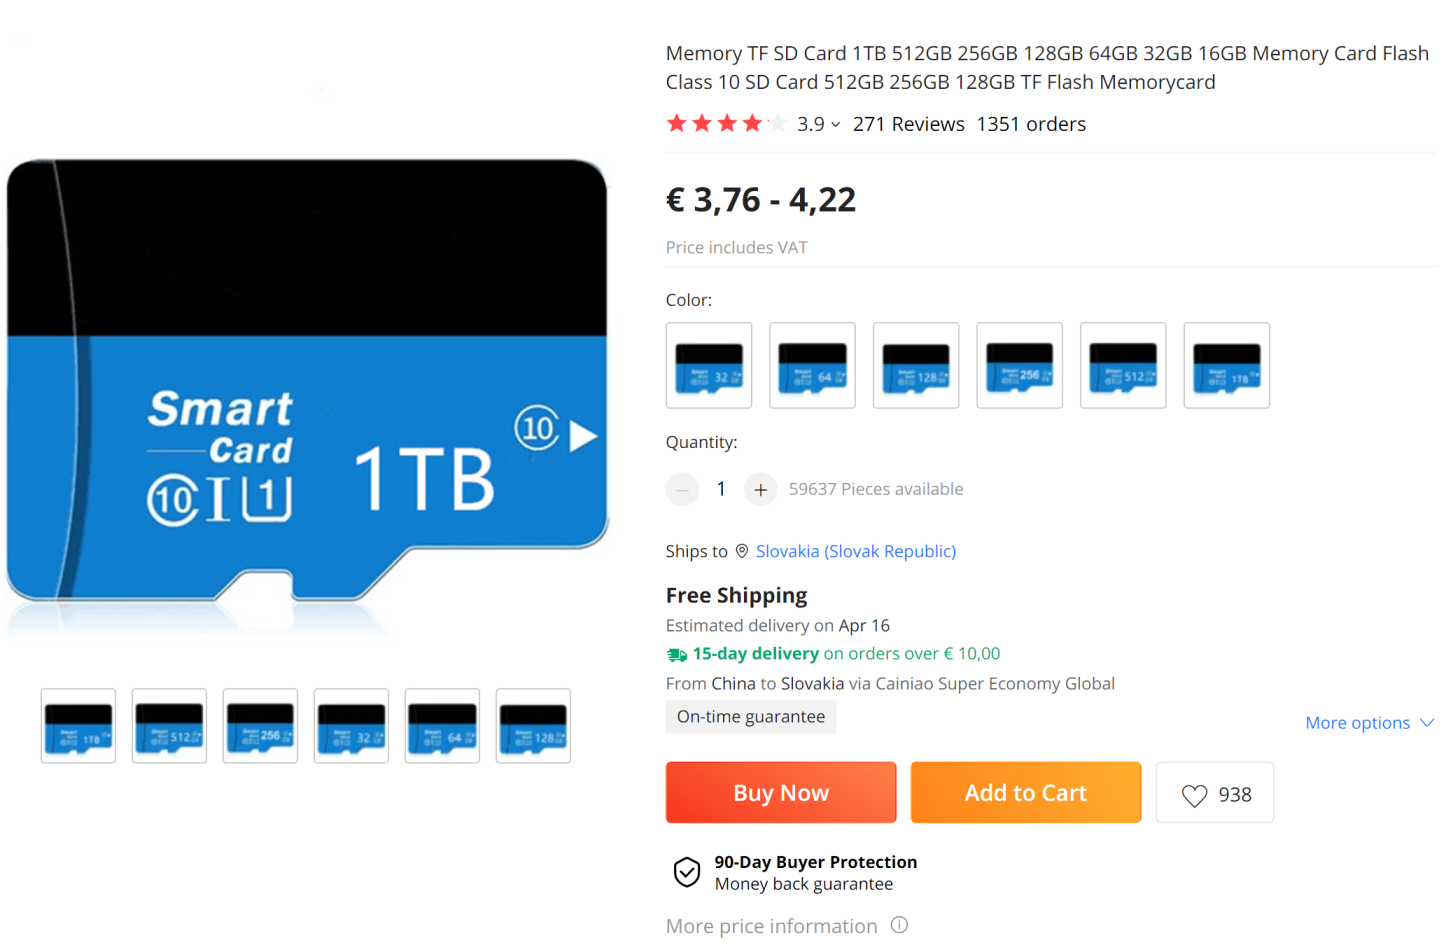Expand More options for shipping

click(1369, 723)
